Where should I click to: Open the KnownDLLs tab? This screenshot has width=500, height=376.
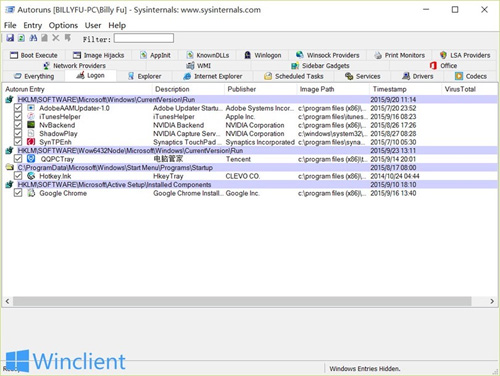coord(208,55)
